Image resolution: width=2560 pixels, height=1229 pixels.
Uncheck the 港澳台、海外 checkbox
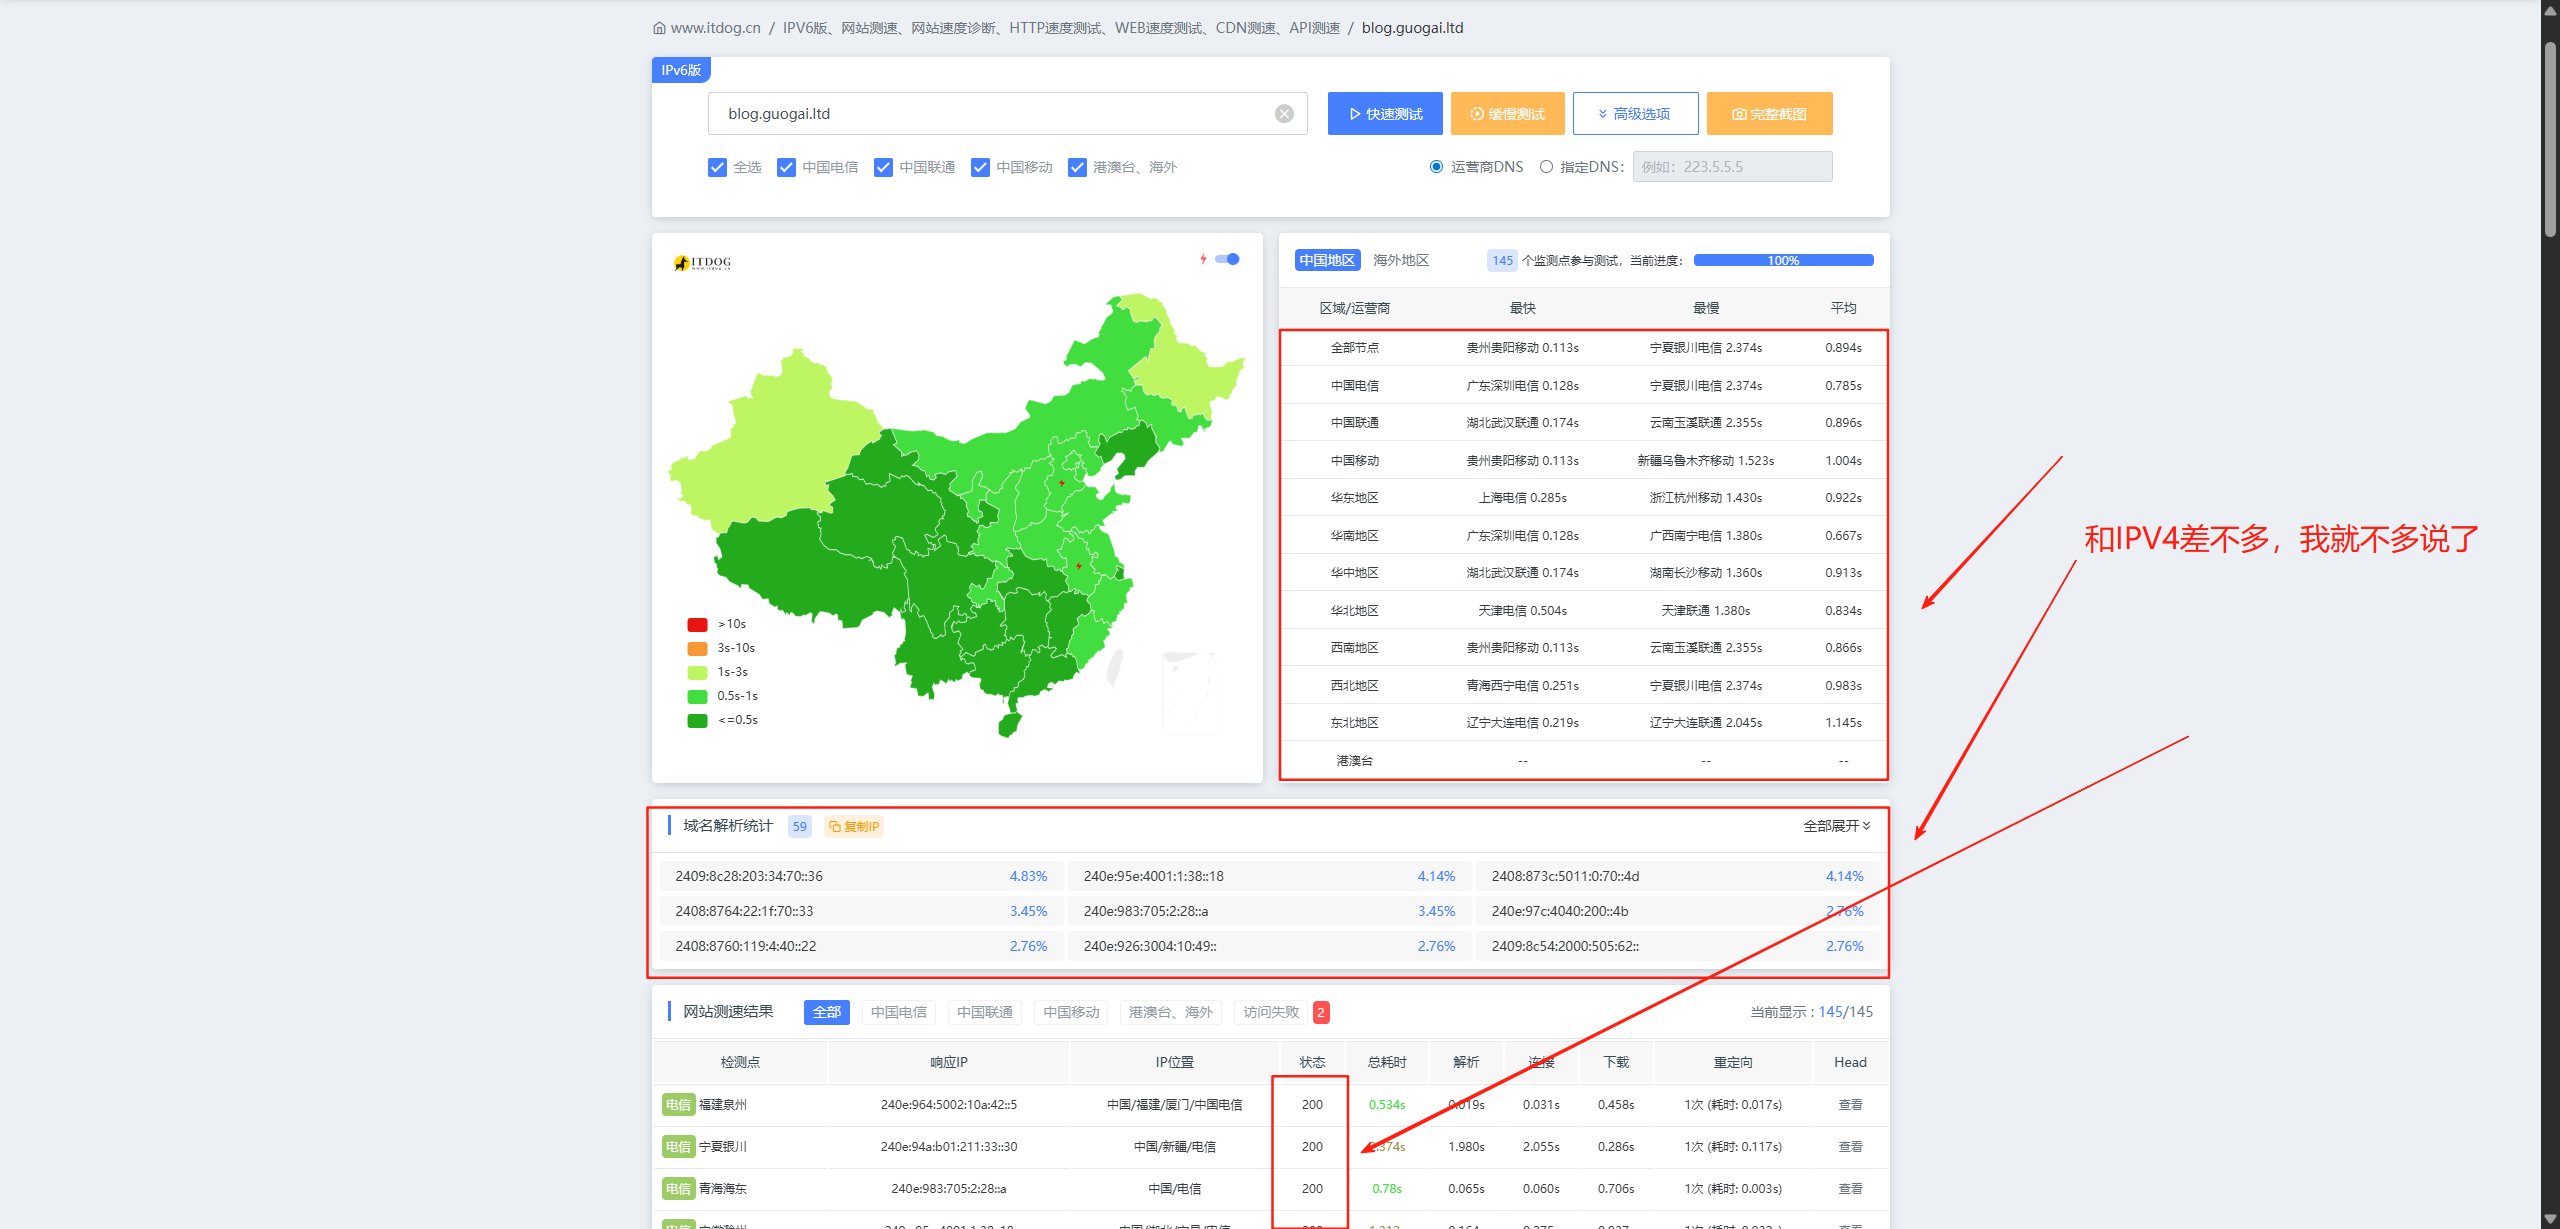[1077, 167]
